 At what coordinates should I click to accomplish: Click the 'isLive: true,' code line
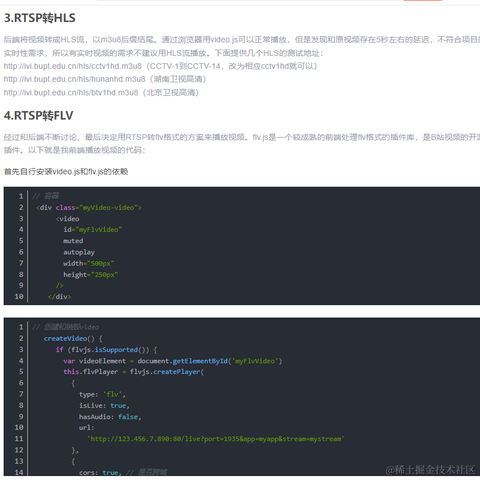point(104,406)
